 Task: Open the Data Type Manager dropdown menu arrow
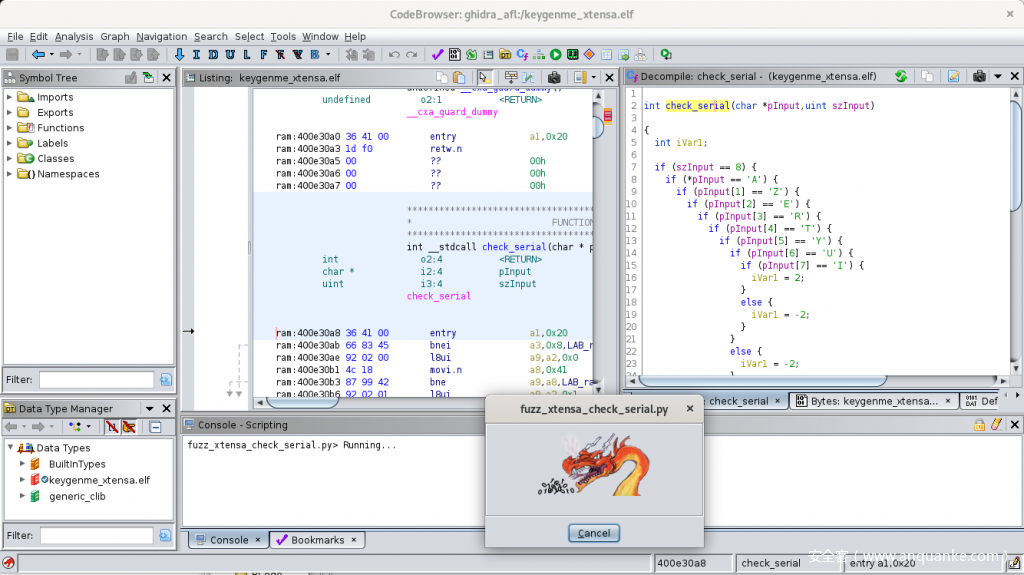[149, 409]
